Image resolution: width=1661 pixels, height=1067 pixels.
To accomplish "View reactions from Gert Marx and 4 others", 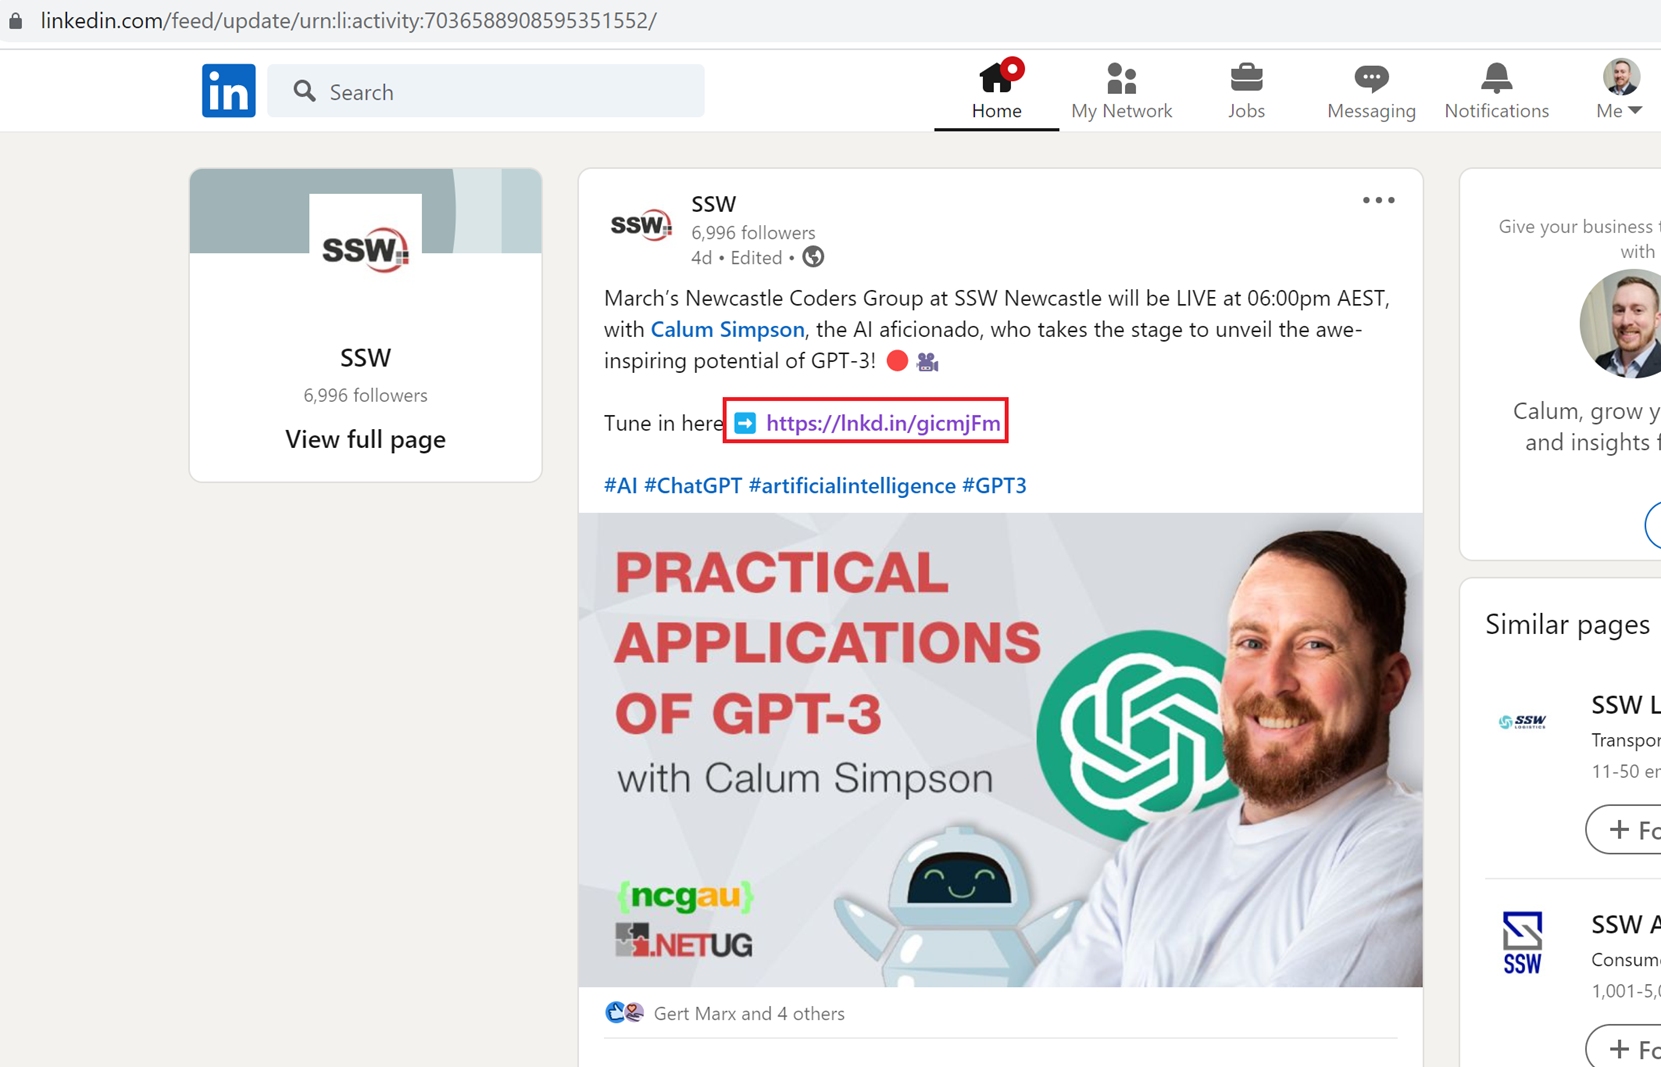I will [x=749, y=1013].
